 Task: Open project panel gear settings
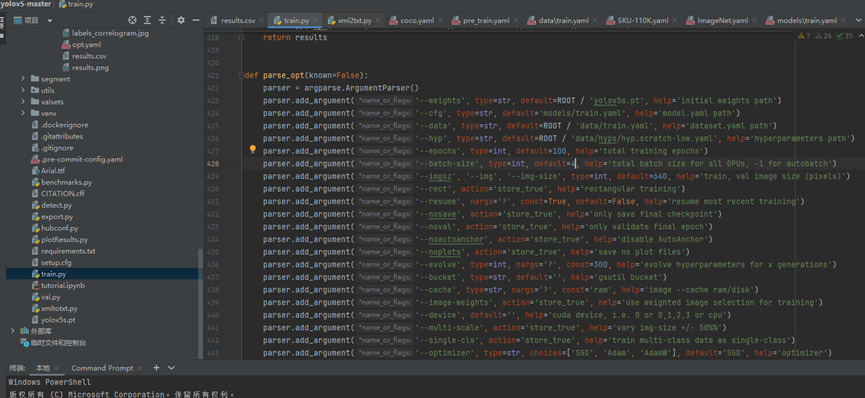pos(181,20)
